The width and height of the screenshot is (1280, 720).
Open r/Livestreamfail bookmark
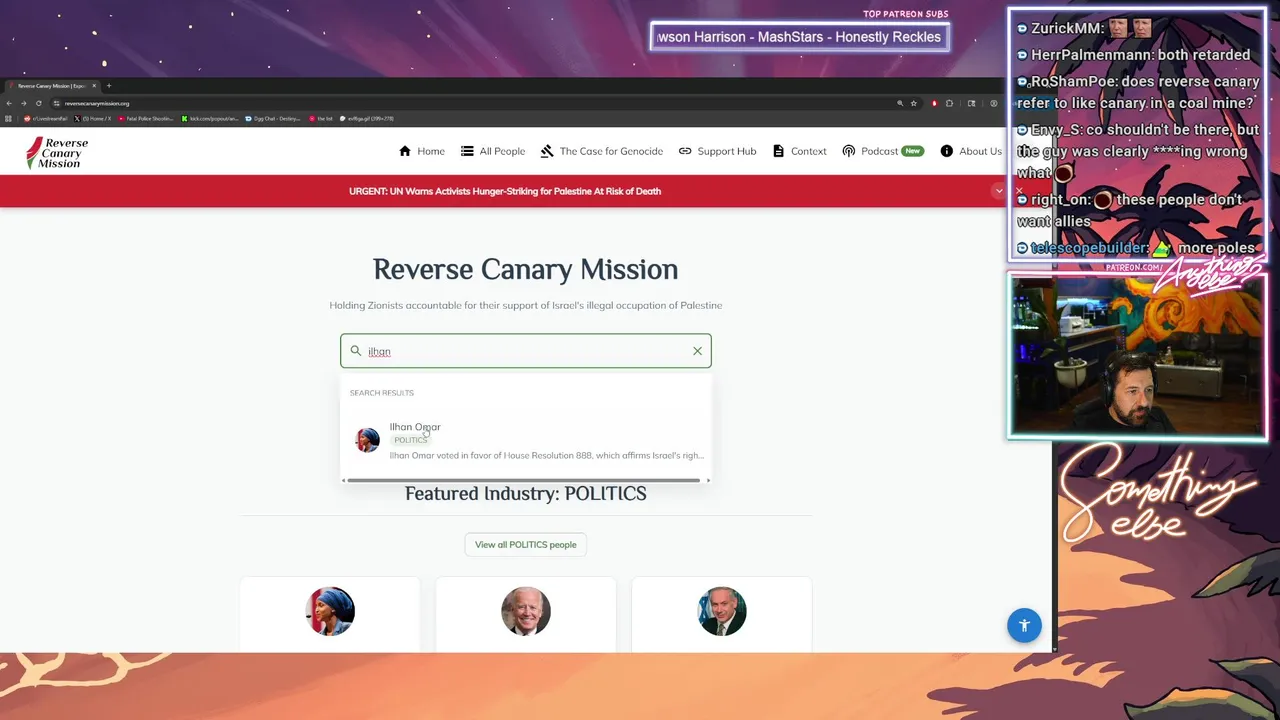point(44,118)
